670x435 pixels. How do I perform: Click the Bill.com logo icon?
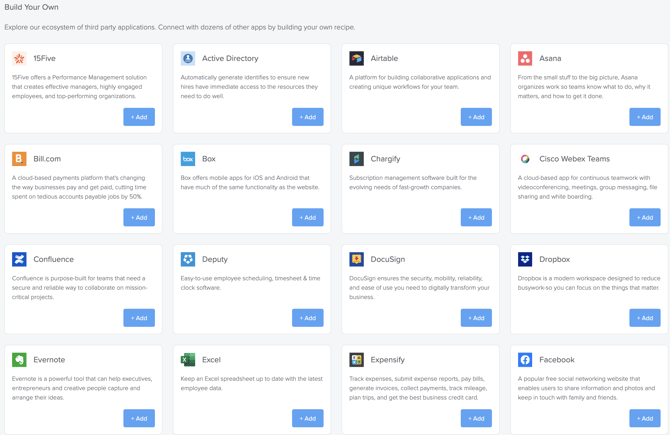(x=19, y=159)
